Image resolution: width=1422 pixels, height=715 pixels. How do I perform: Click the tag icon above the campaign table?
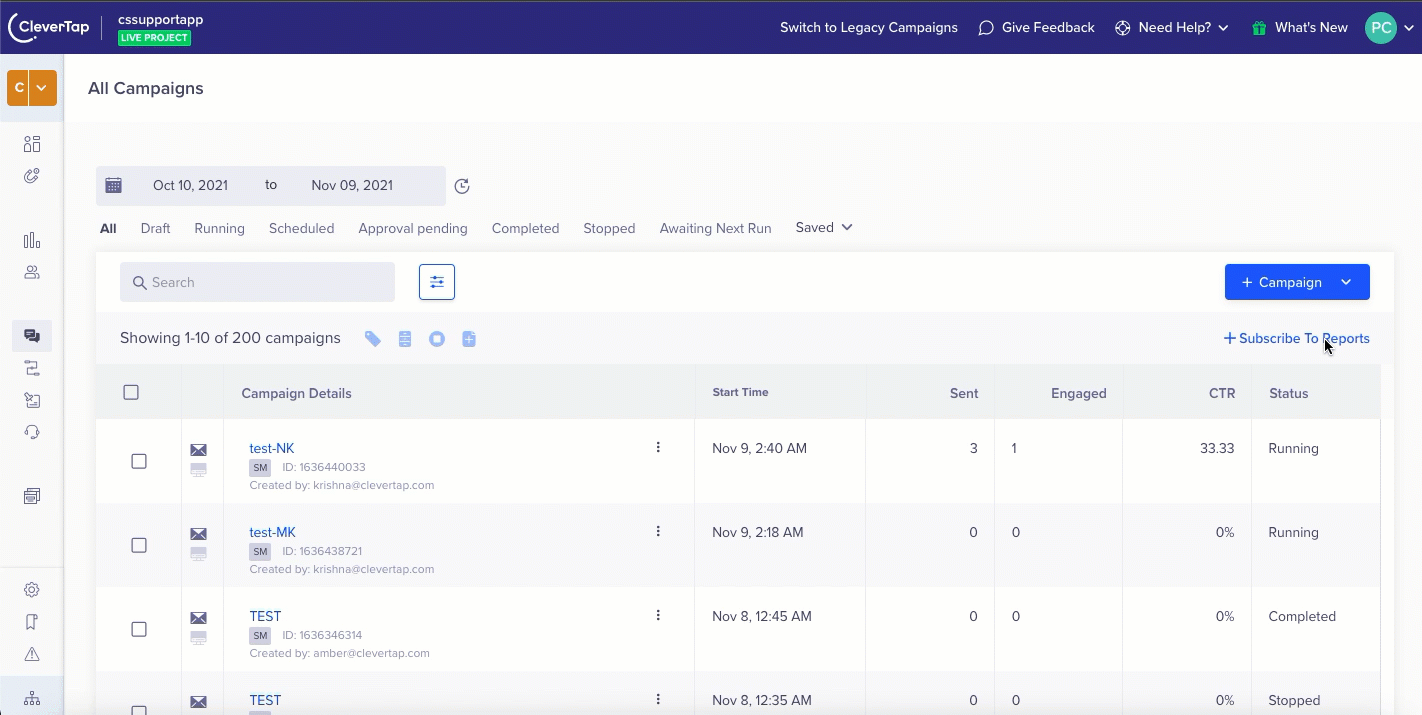click(373, 339)
